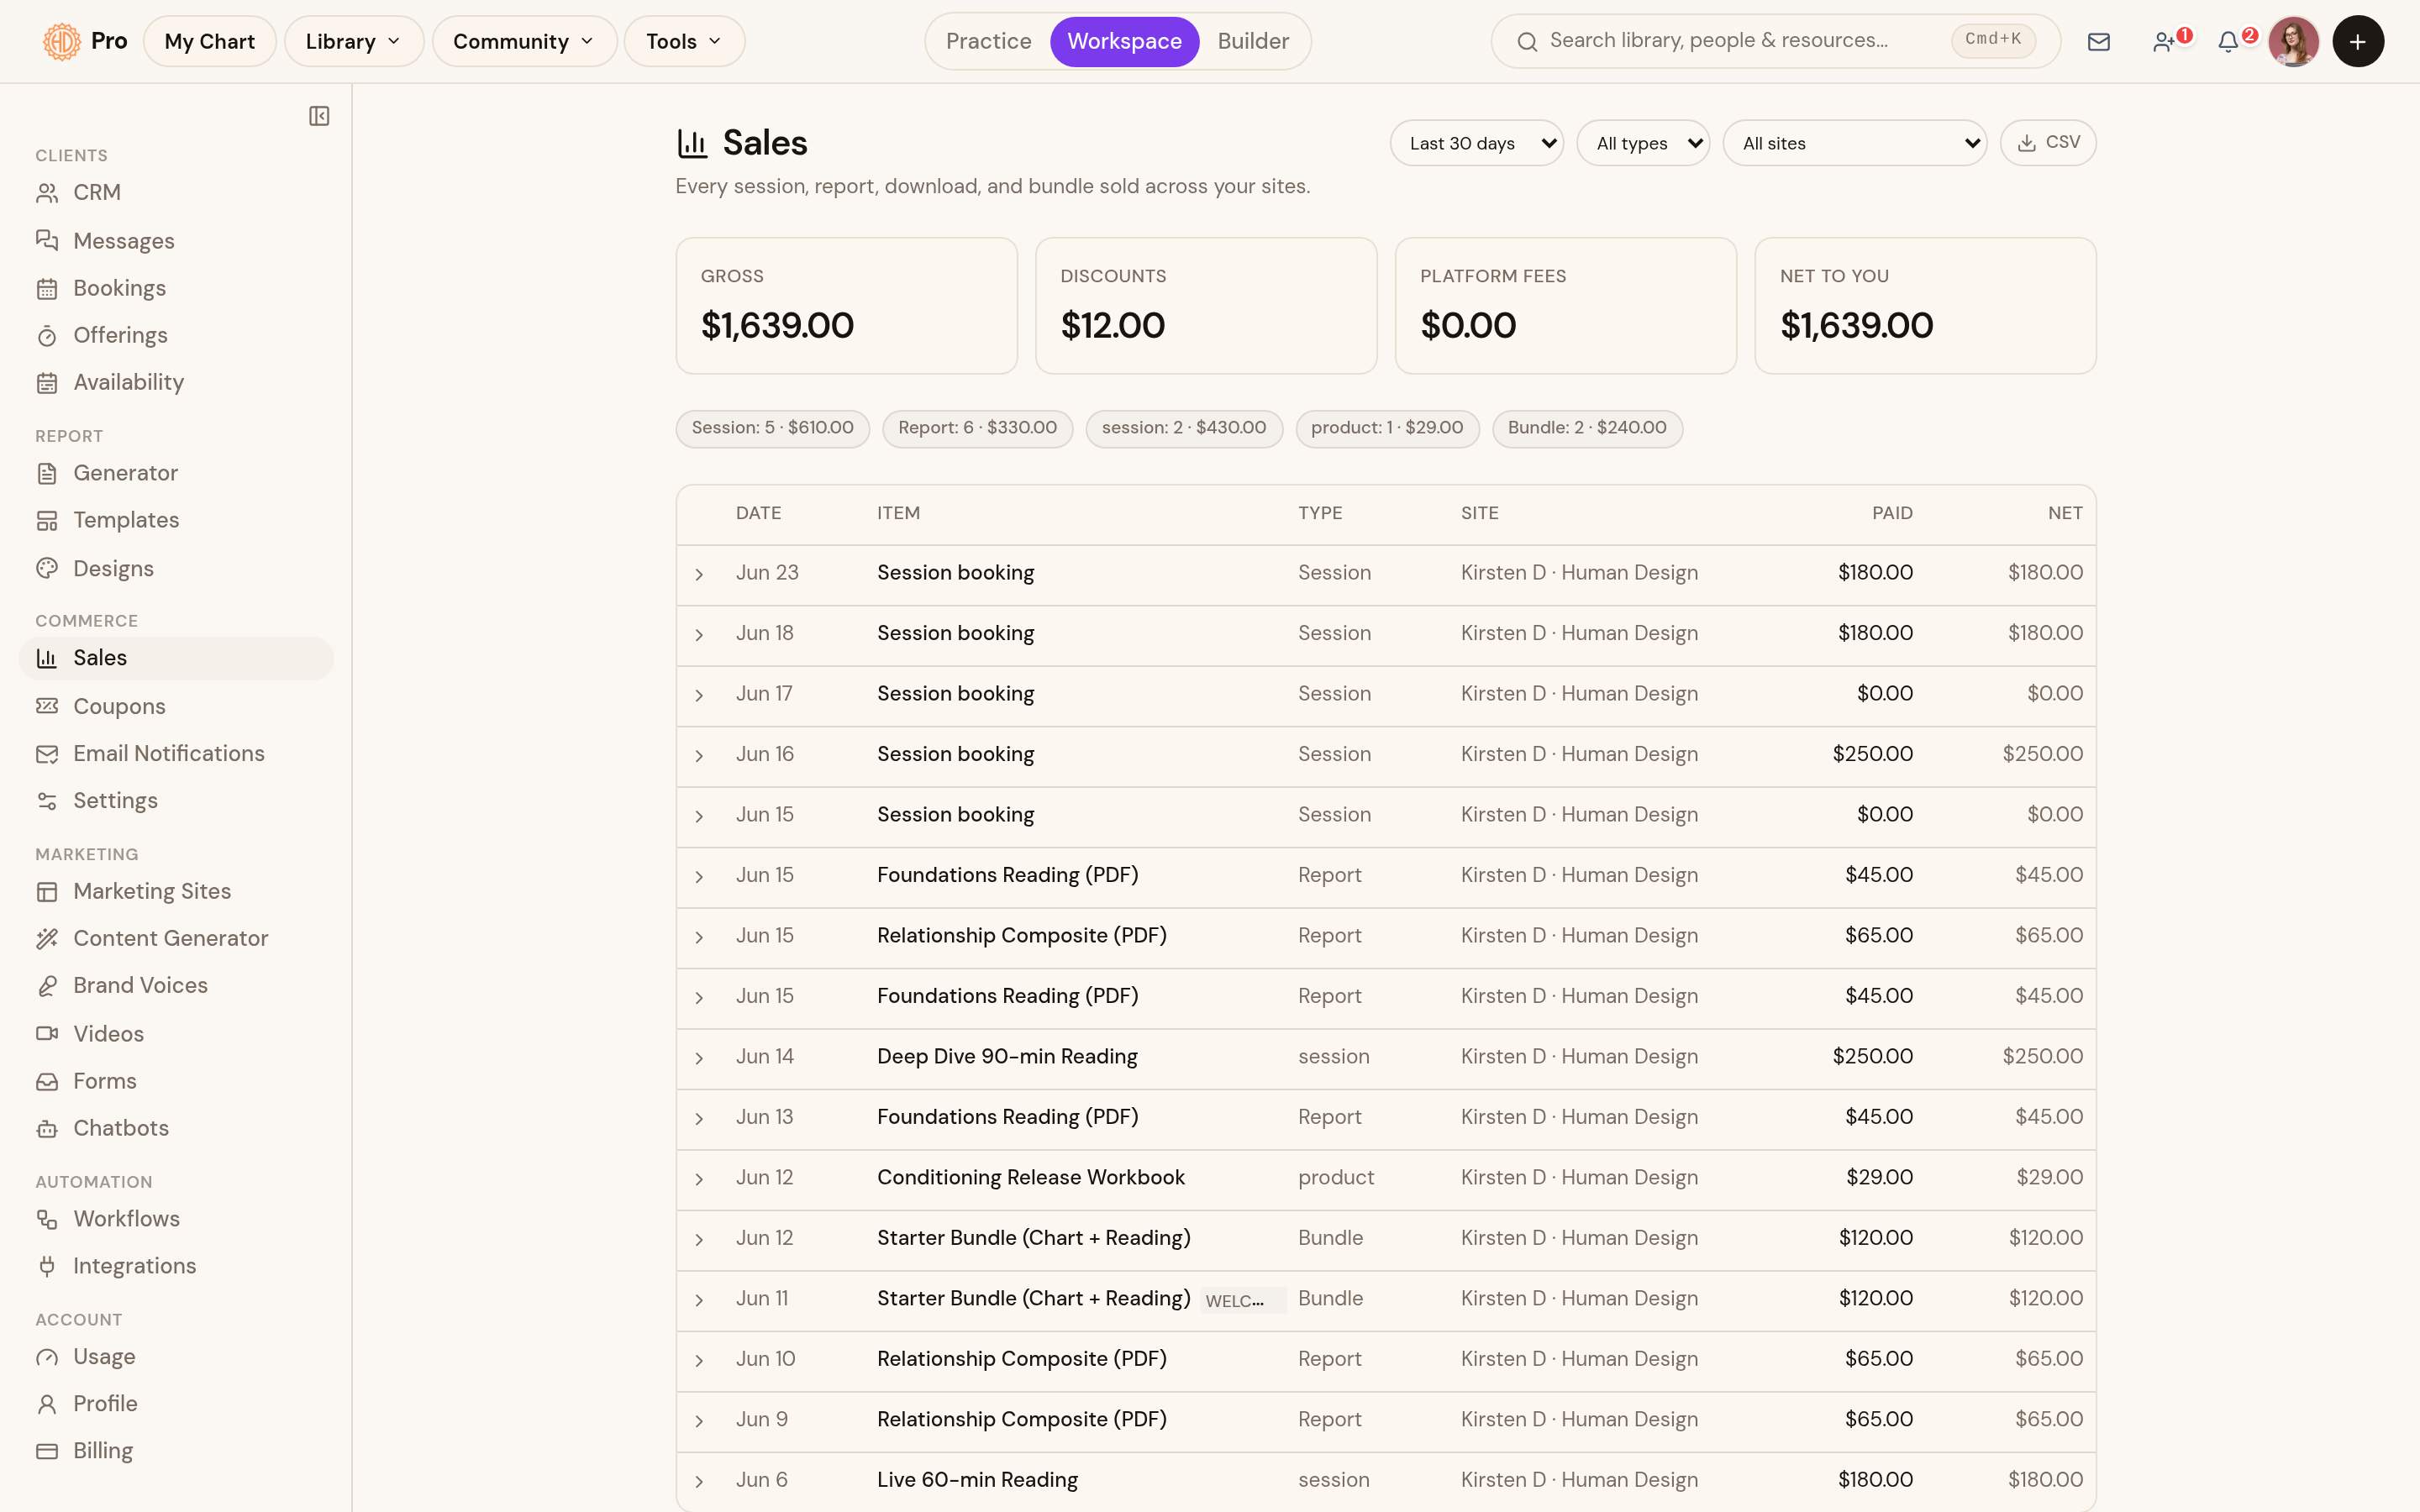This screenshot has height=1512, width=2420.
Task: Download sales as CSV
Action: pos(2047,143)
